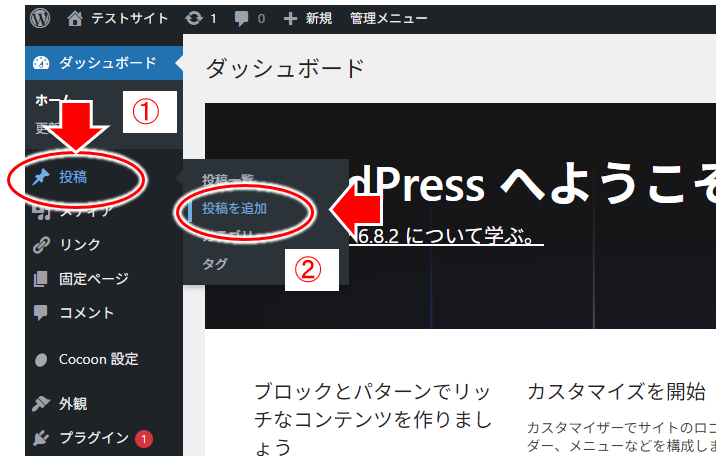Click the plug icon for プラグイン
This screenshot has height=456, width=716.
click(41, 438)
